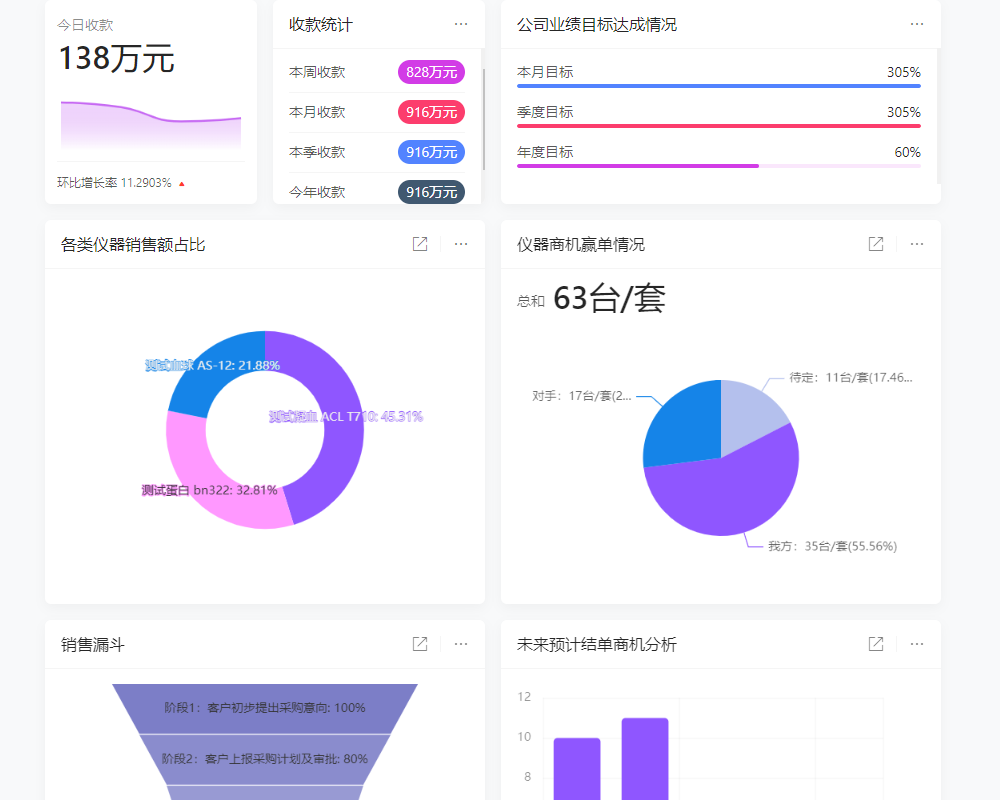The width and height of the screenshot is (1000, 800).
Task: Open the ellipsis menu on 销售漏斗 card
Action: [x=460, y=644]
